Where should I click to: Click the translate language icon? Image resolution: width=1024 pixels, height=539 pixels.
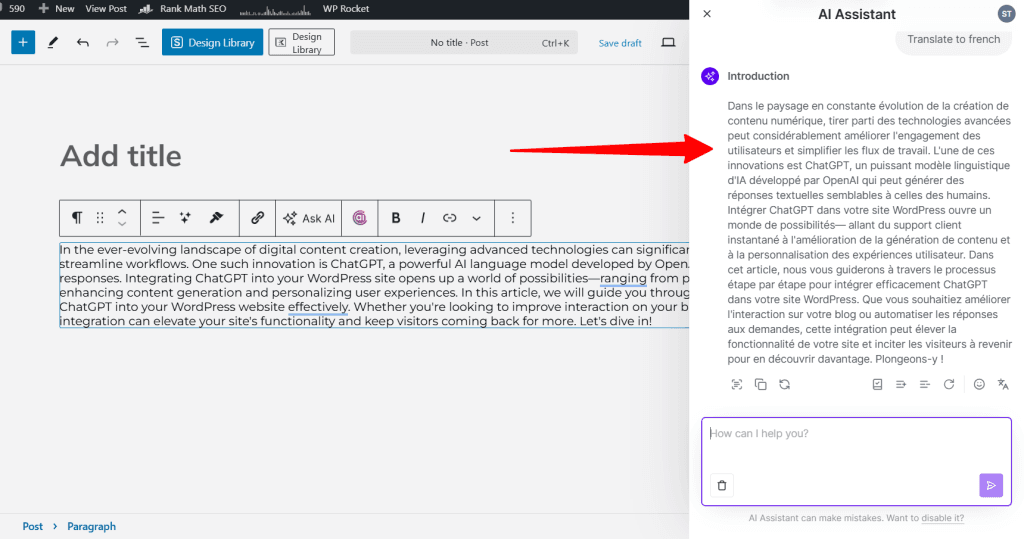pos(1003,385)
